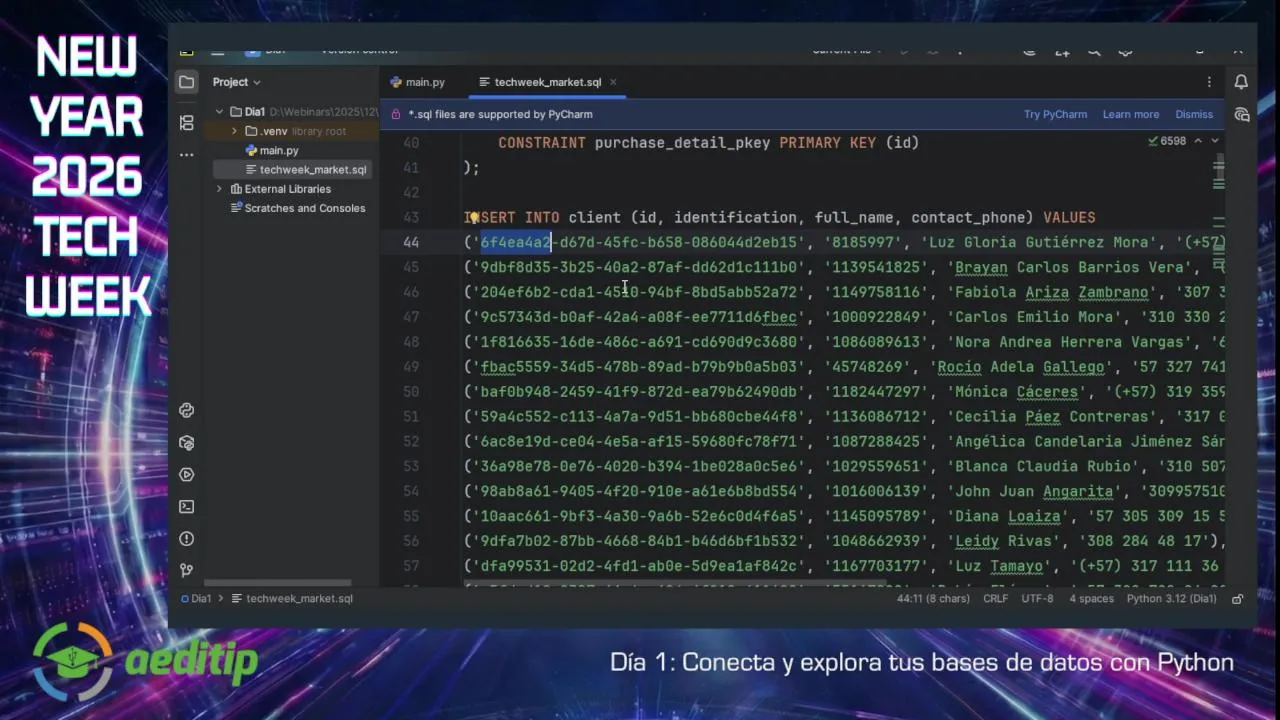Expand the .venv folder
The image size is (1280, 720).
pos(234,131)
